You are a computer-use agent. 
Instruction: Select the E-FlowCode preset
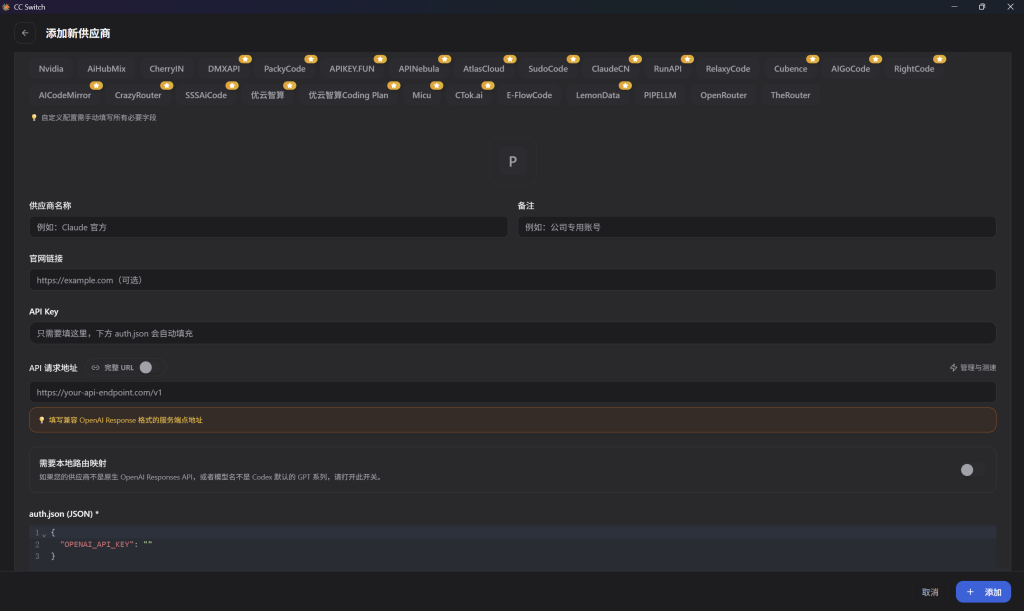point(529,95)
